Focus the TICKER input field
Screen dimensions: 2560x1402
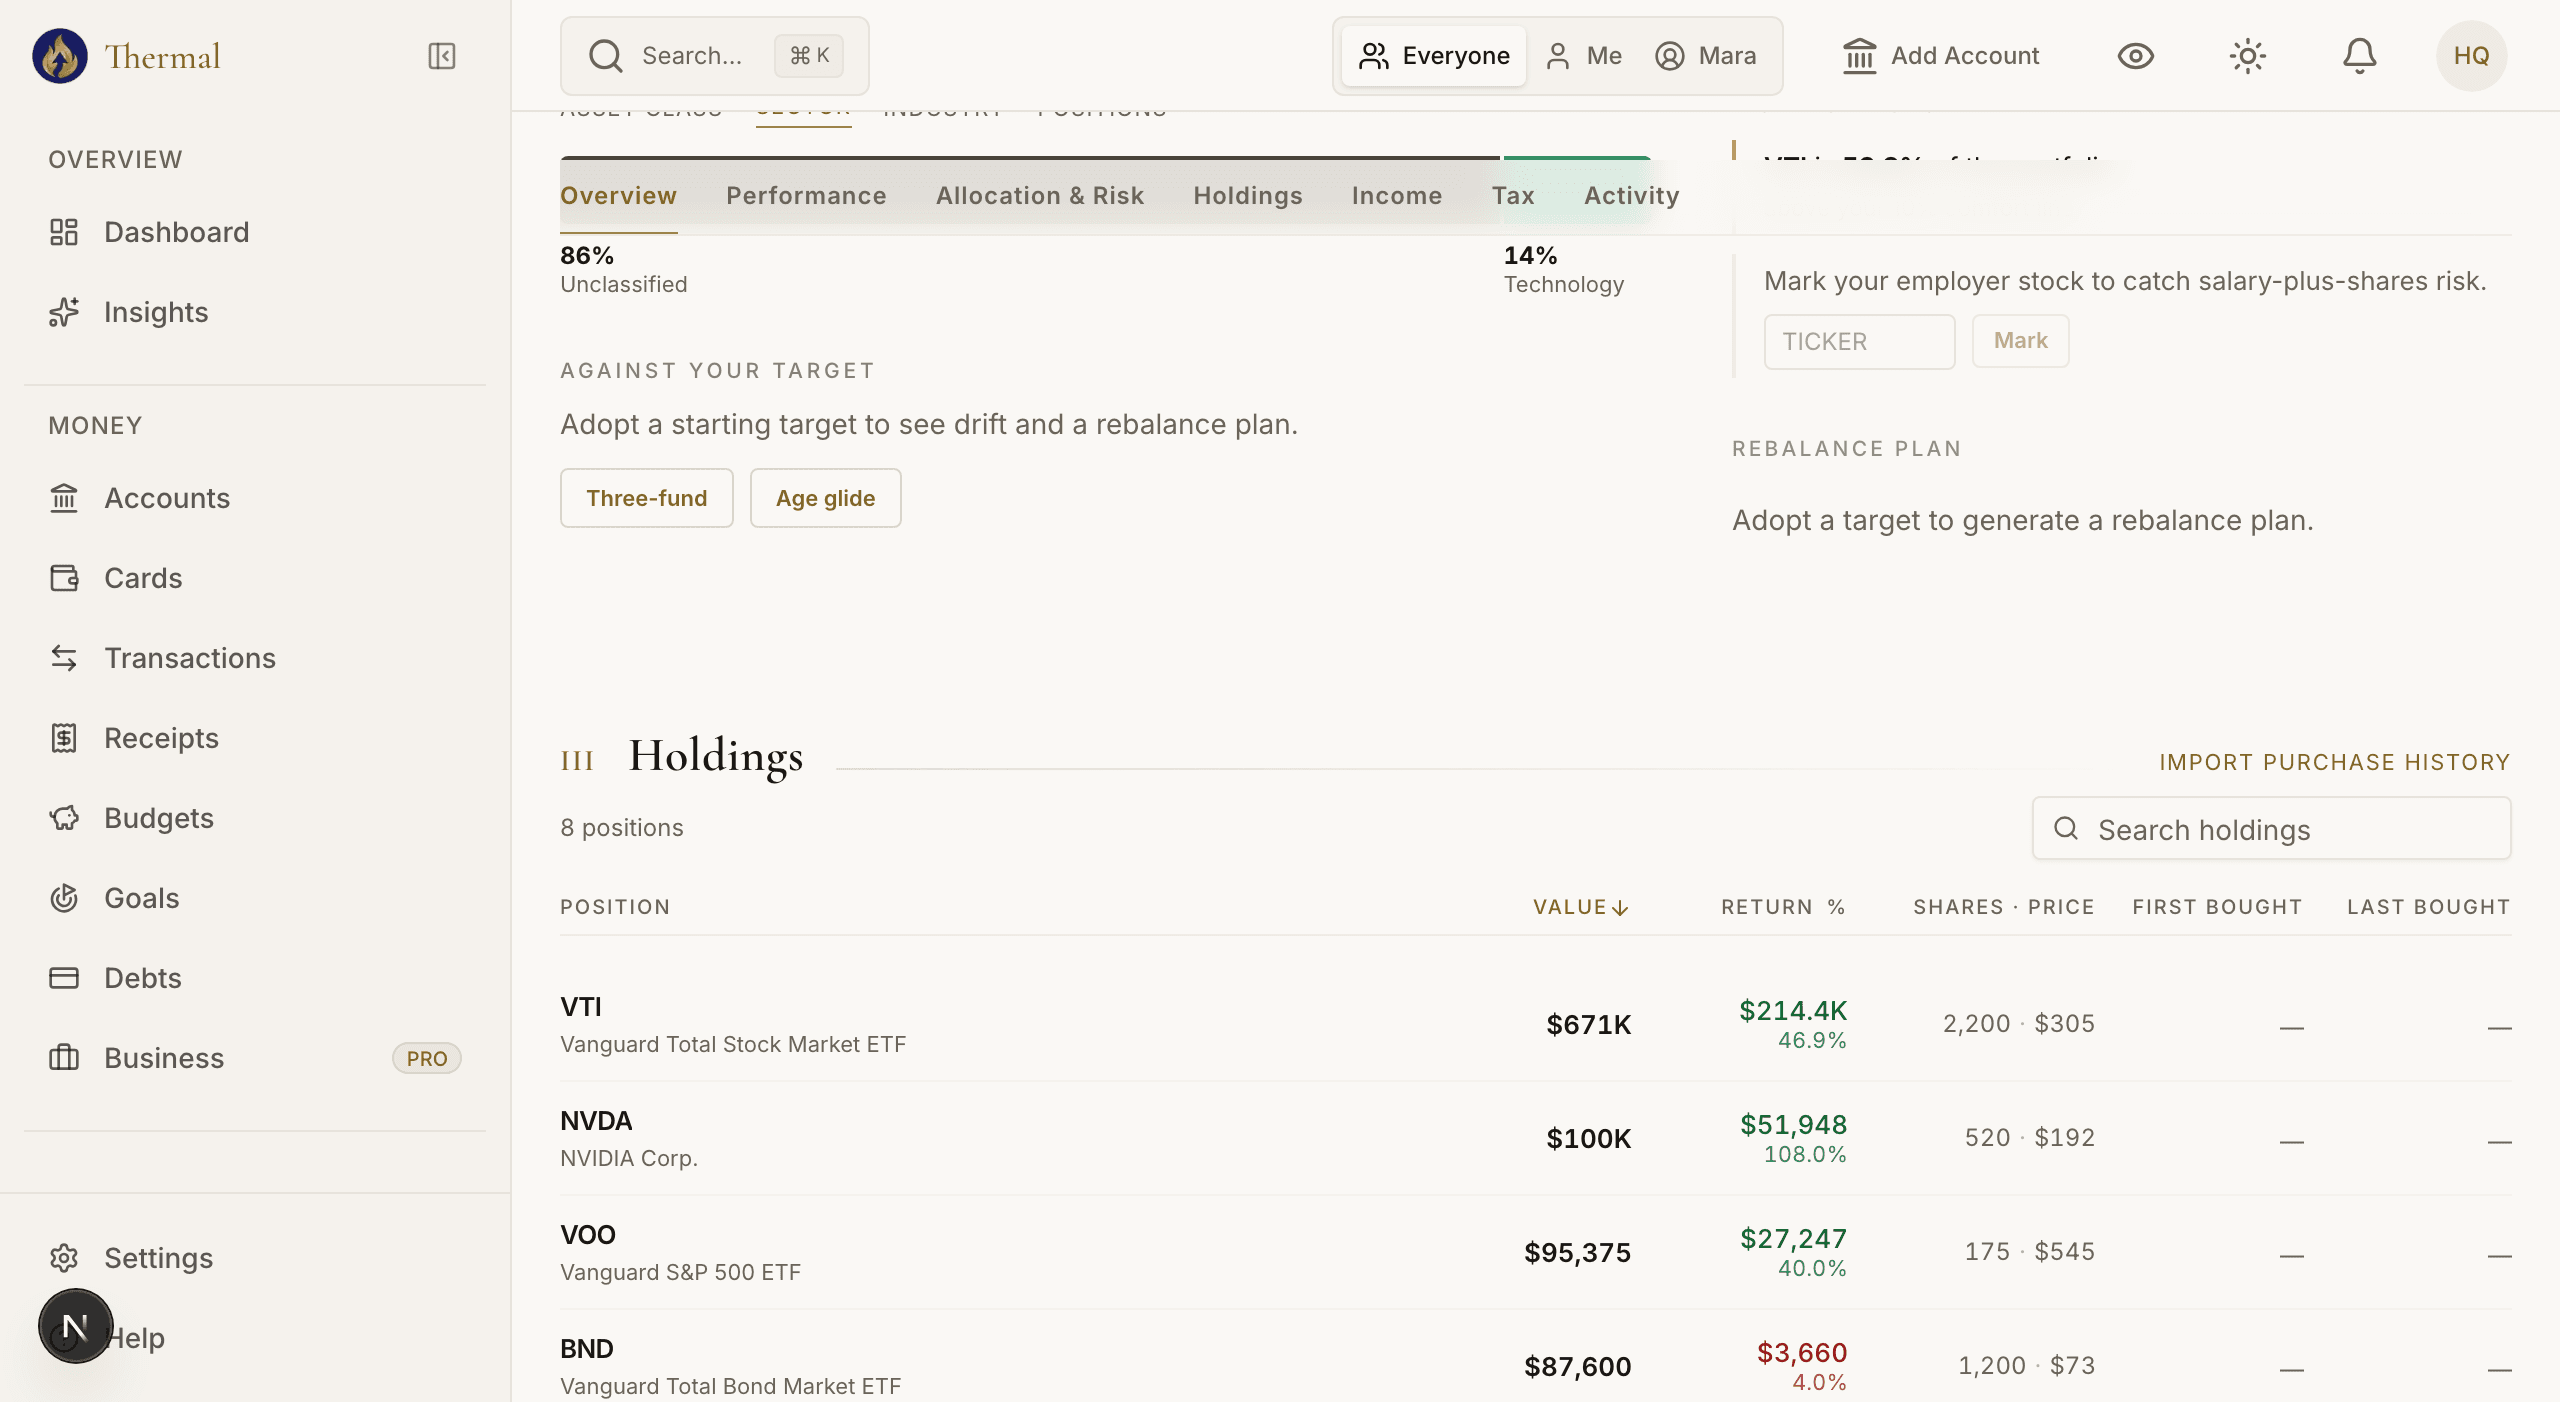1859,341
